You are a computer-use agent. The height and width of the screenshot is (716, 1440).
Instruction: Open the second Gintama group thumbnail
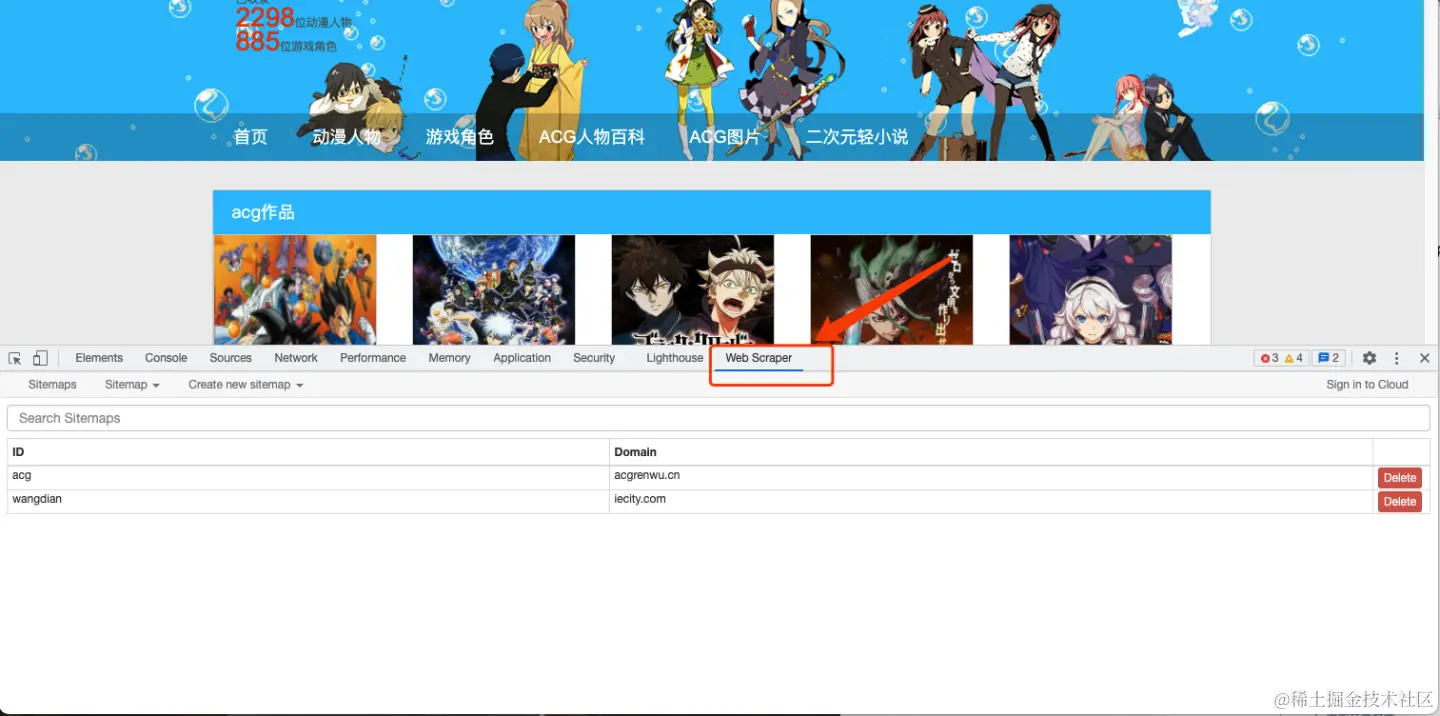click(x=494, y=290)
